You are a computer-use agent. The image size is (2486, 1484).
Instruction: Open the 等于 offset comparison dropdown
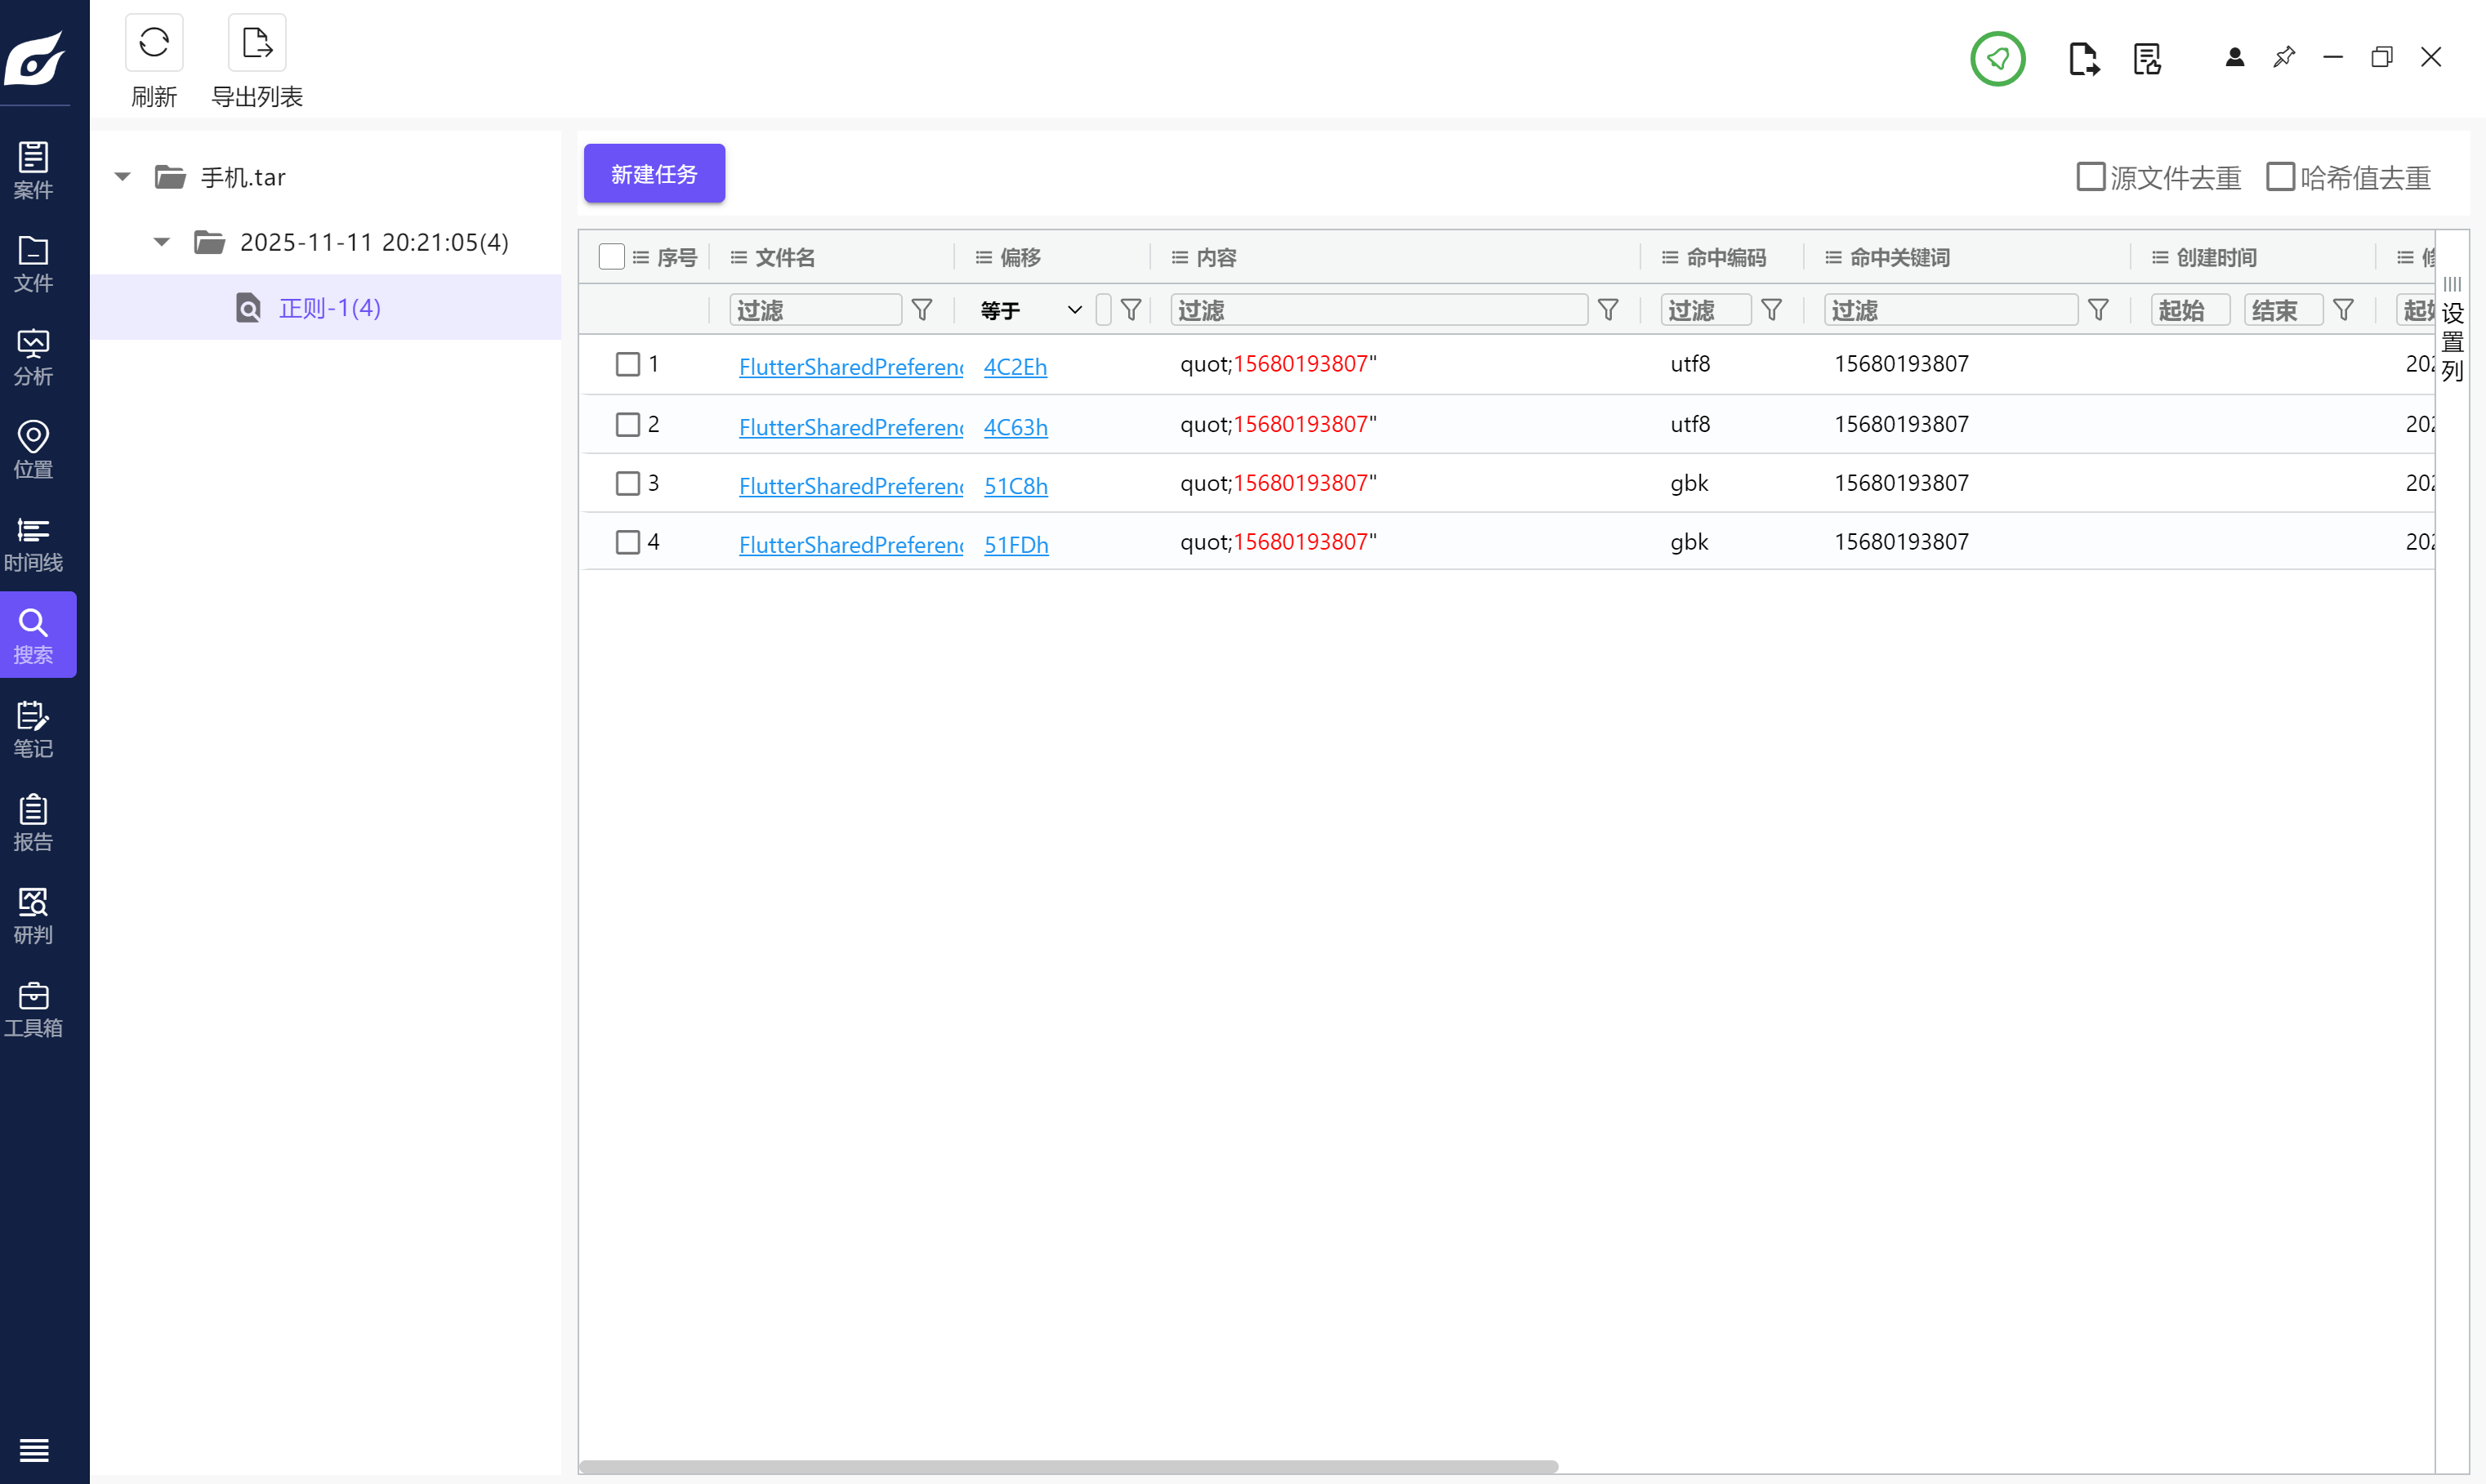pyautogui.click(x=1030, y=310)
